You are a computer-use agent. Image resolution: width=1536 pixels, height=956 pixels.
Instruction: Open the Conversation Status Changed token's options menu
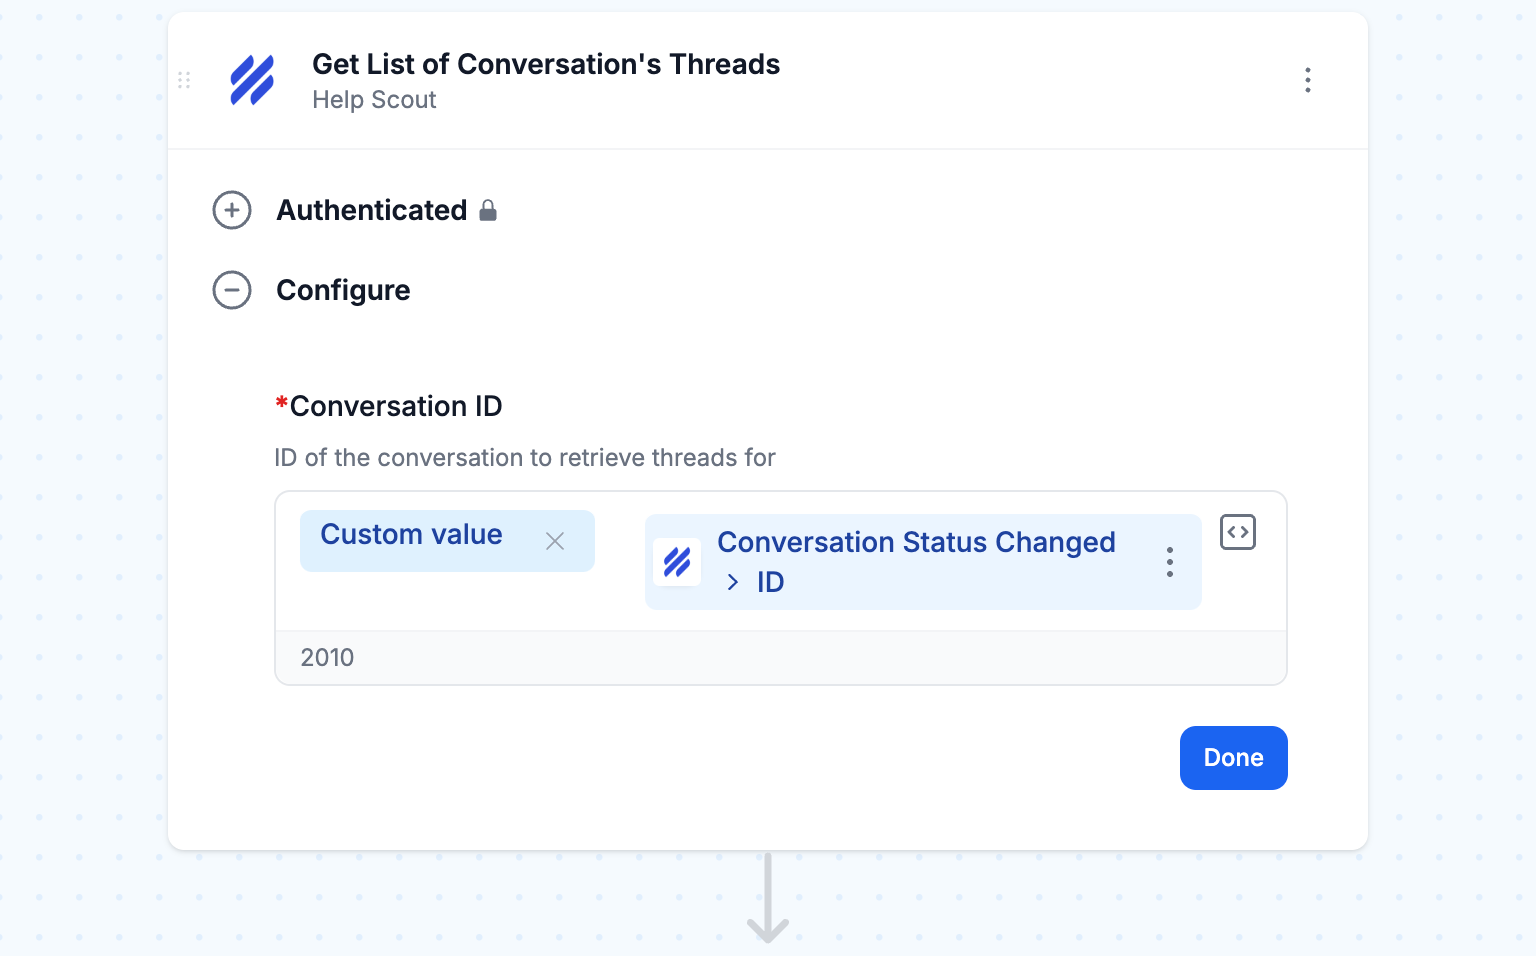pyautogui.click(x=1169, y=562)
